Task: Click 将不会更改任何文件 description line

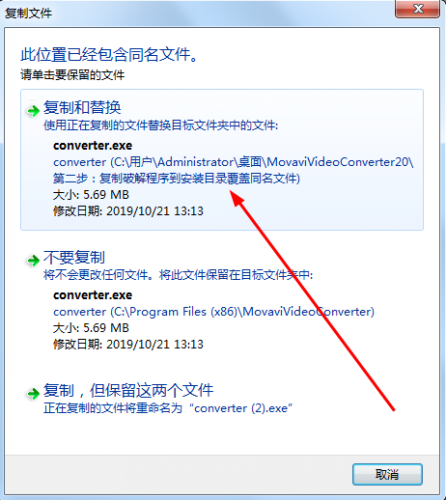Action: point(178,275)
